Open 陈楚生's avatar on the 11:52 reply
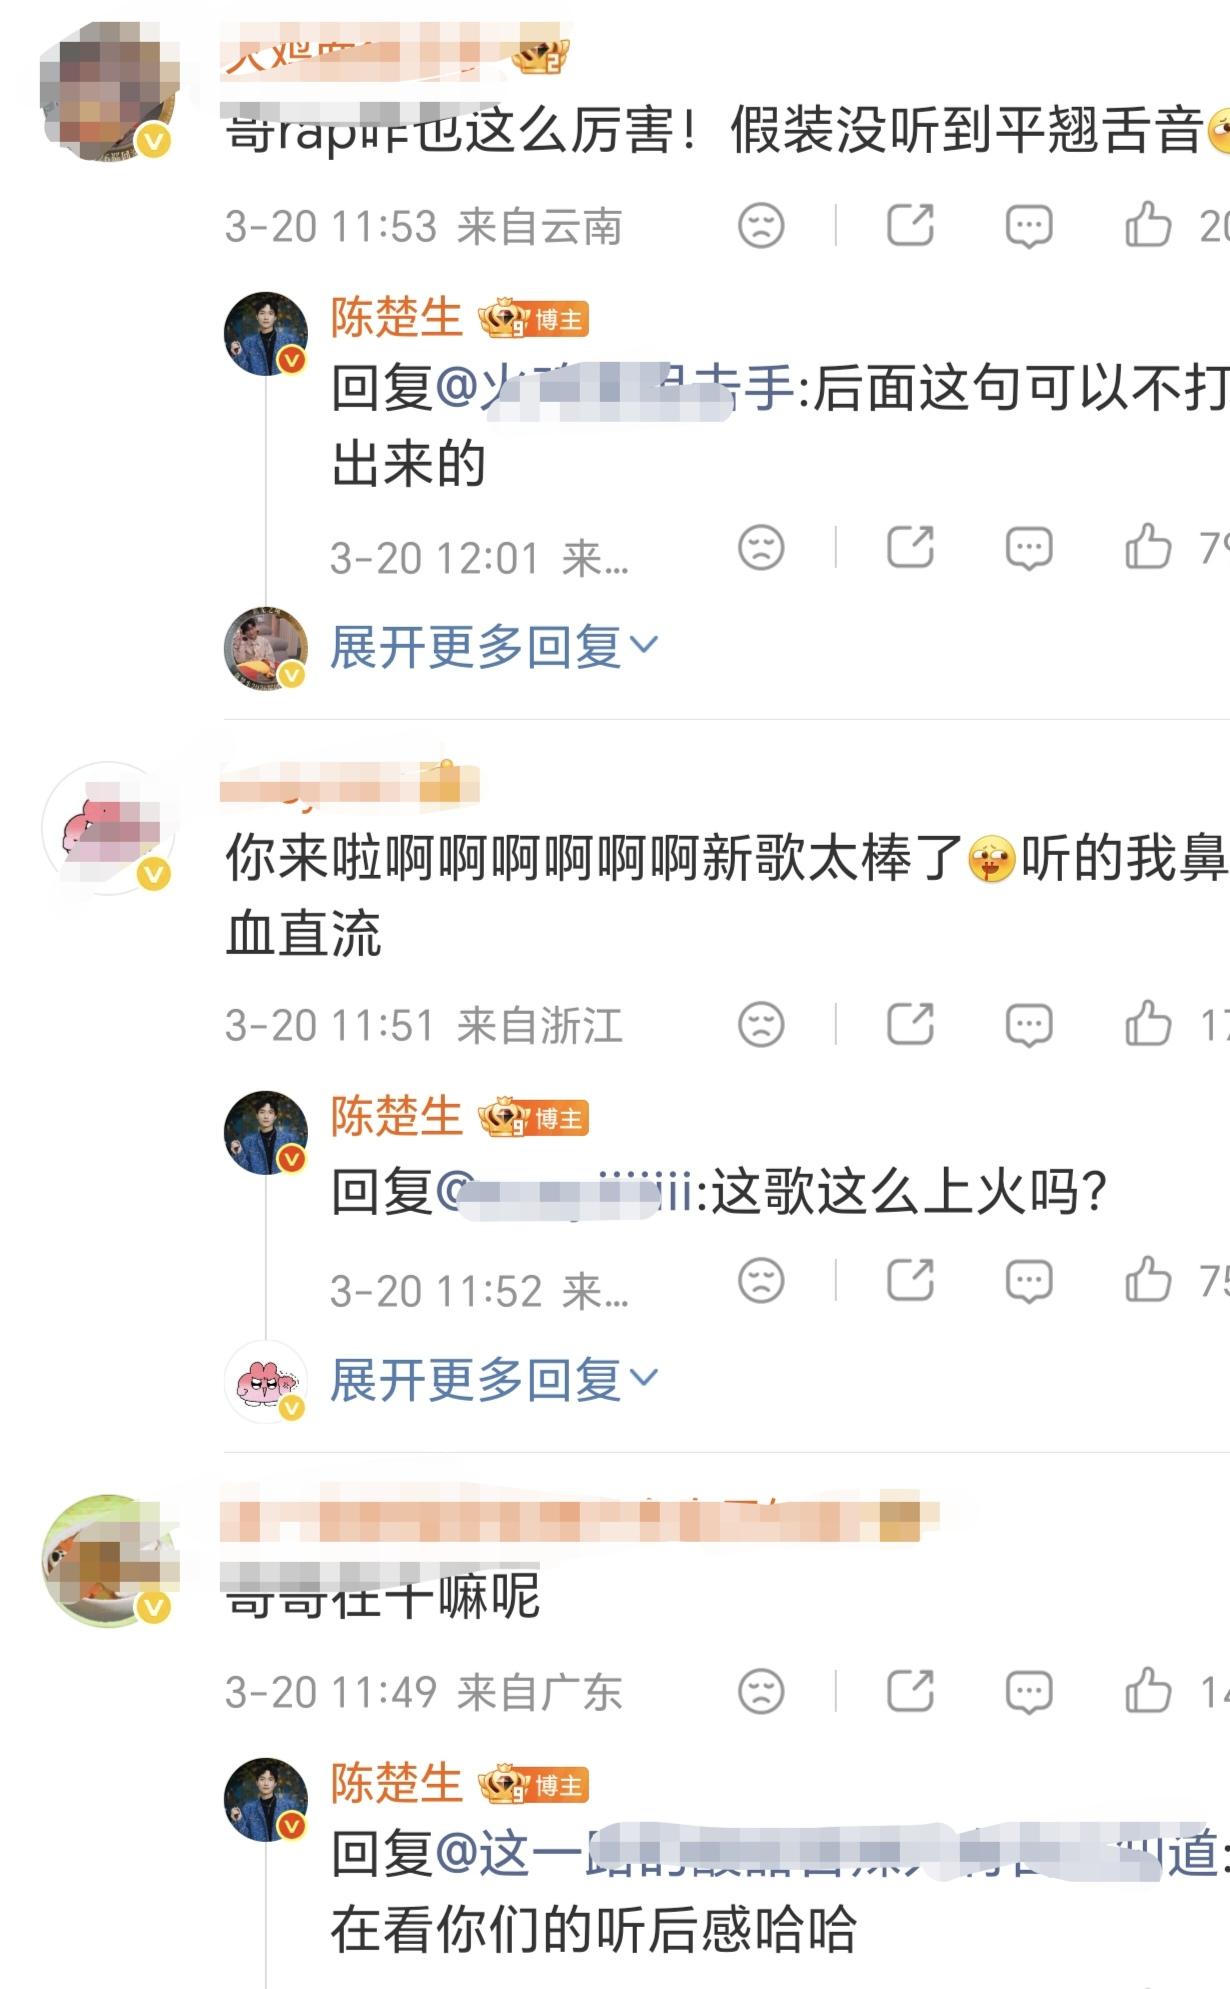The image size is (1230, 1989). point(266,1132)
